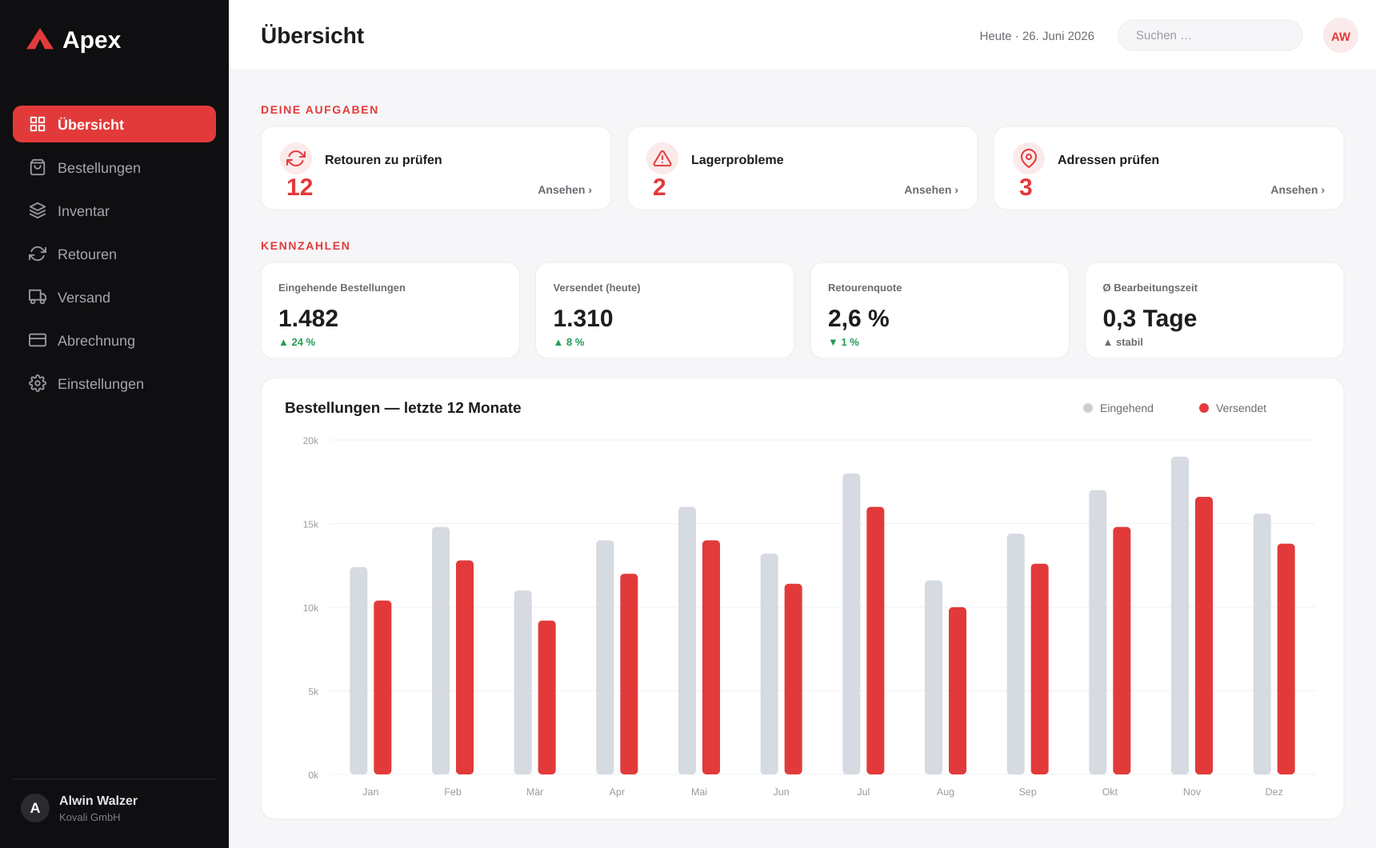The width and height of the screenshot is (1376, 848).
Task: Click the red Versendet bar for Mär
Action: click(x=547, y=698)
